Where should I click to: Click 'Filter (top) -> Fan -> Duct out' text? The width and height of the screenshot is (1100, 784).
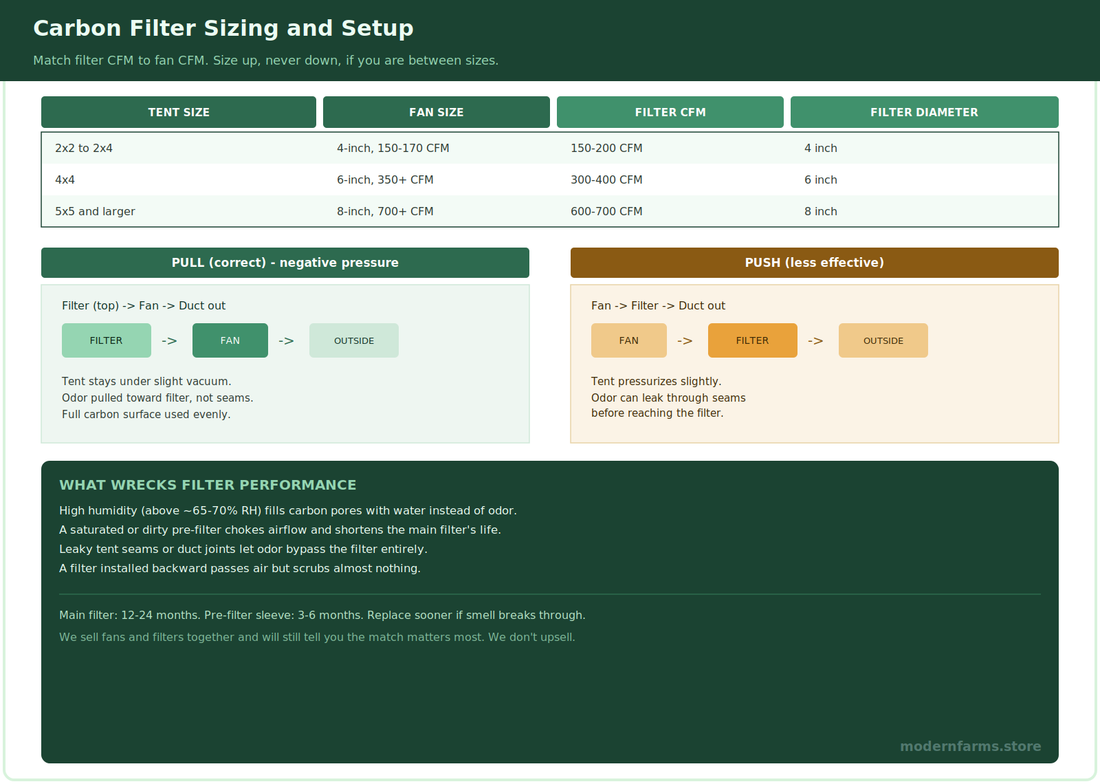[x=143, y=306]
